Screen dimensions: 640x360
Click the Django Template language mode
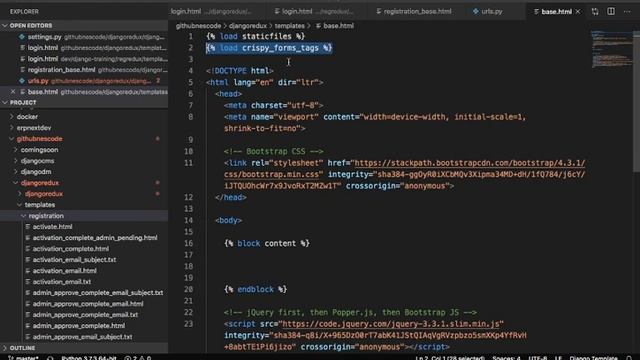point(593,358)
